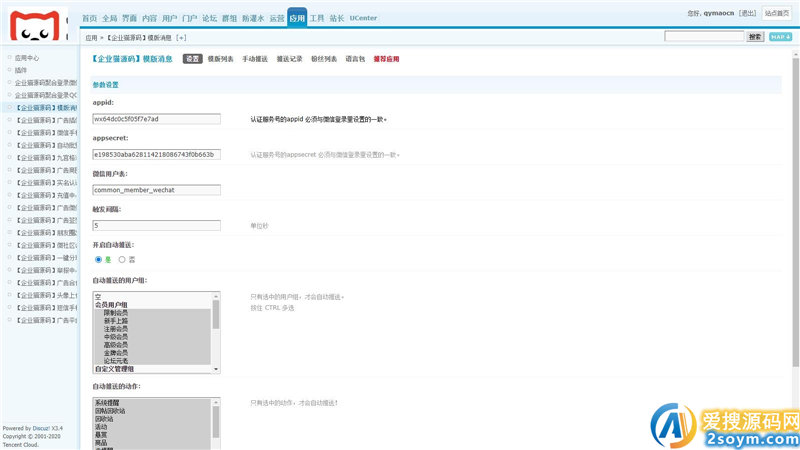The width and height of the screenshot is (800, 450).
Task: Click user group list down arrow
Action: click(x=216, y=369)
